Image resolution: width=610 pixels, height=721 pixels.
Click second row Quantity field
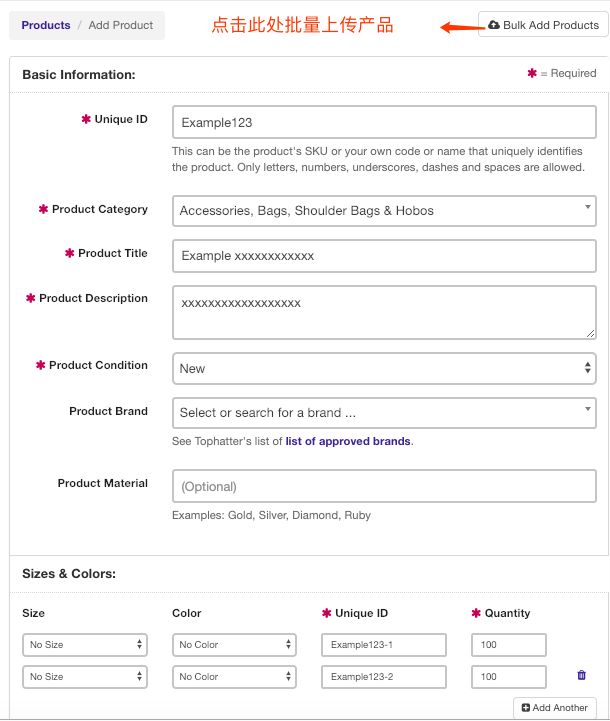tap(509, 677)
